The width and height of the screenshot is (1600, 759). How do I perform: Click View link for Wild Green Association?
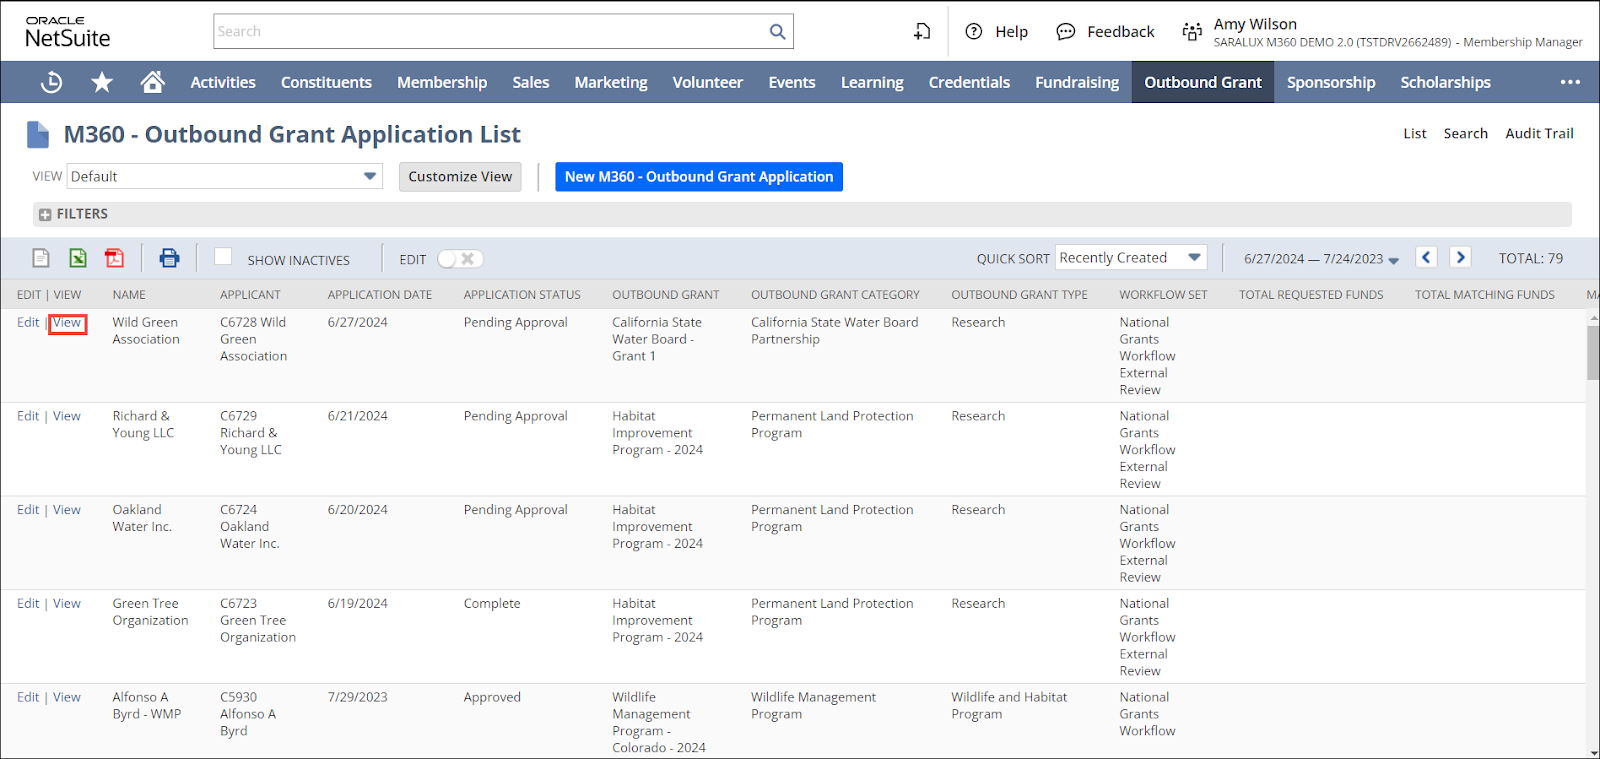tap(67, 322)
